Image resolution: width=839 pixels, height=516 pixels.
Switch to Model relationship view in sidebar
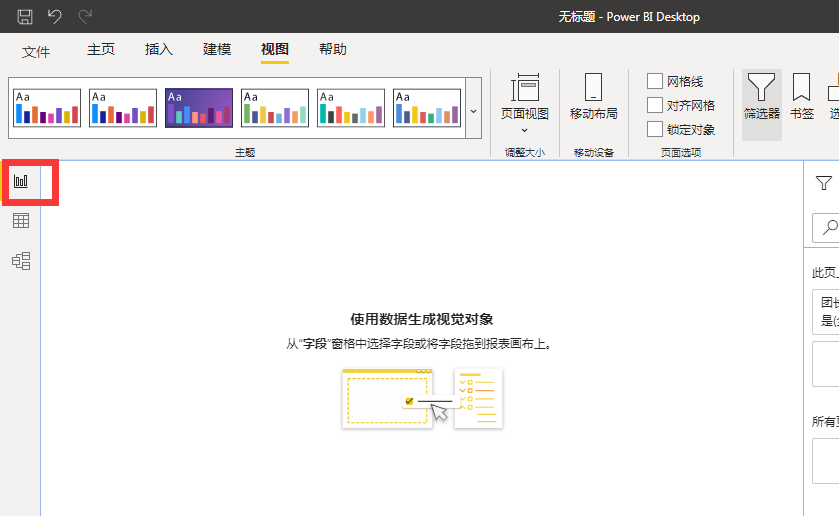21,261
